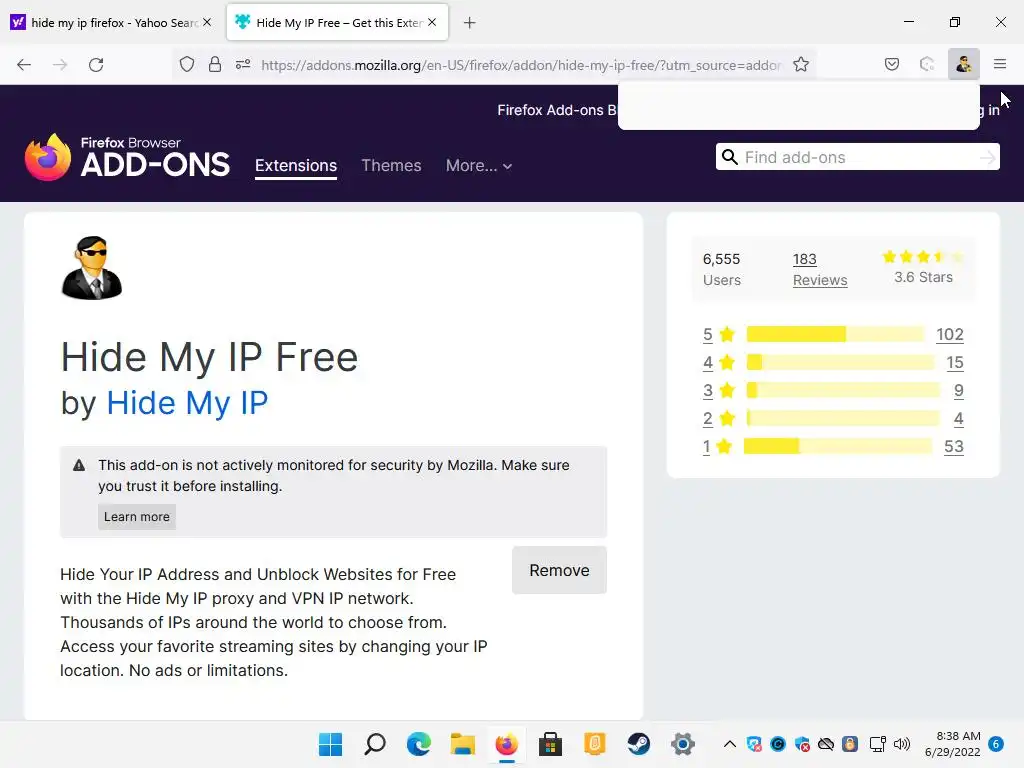Click the Find add-ons search field

(857, 157)
